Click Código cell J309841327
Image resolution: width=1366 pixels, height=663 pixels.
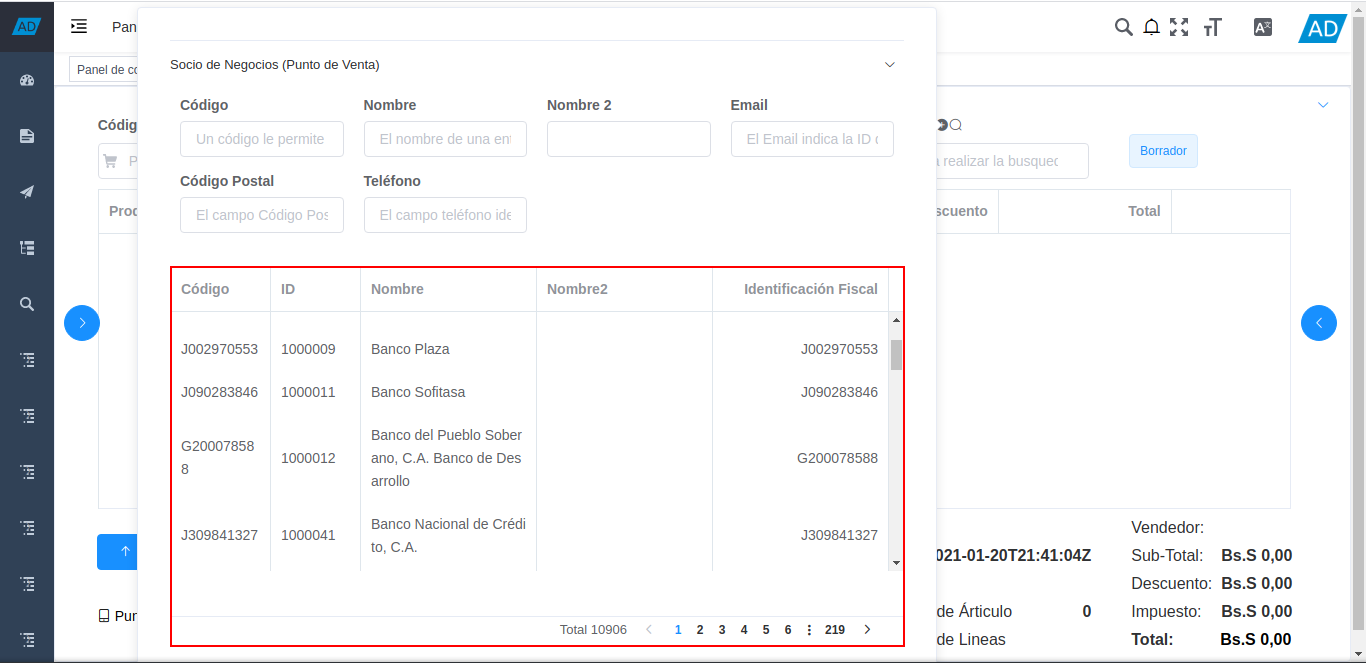pyautogui.click(x=219, y=535)
